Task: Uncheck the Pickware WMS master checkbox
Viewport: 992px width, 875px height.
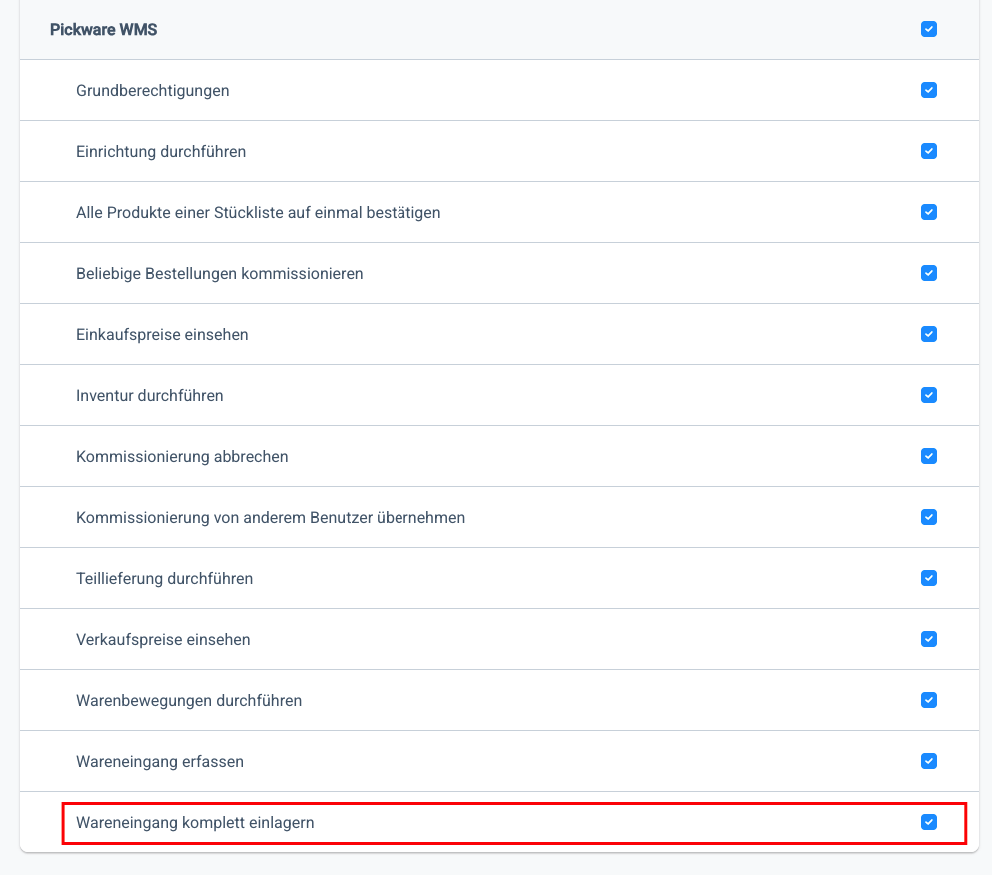Action: 929,29
